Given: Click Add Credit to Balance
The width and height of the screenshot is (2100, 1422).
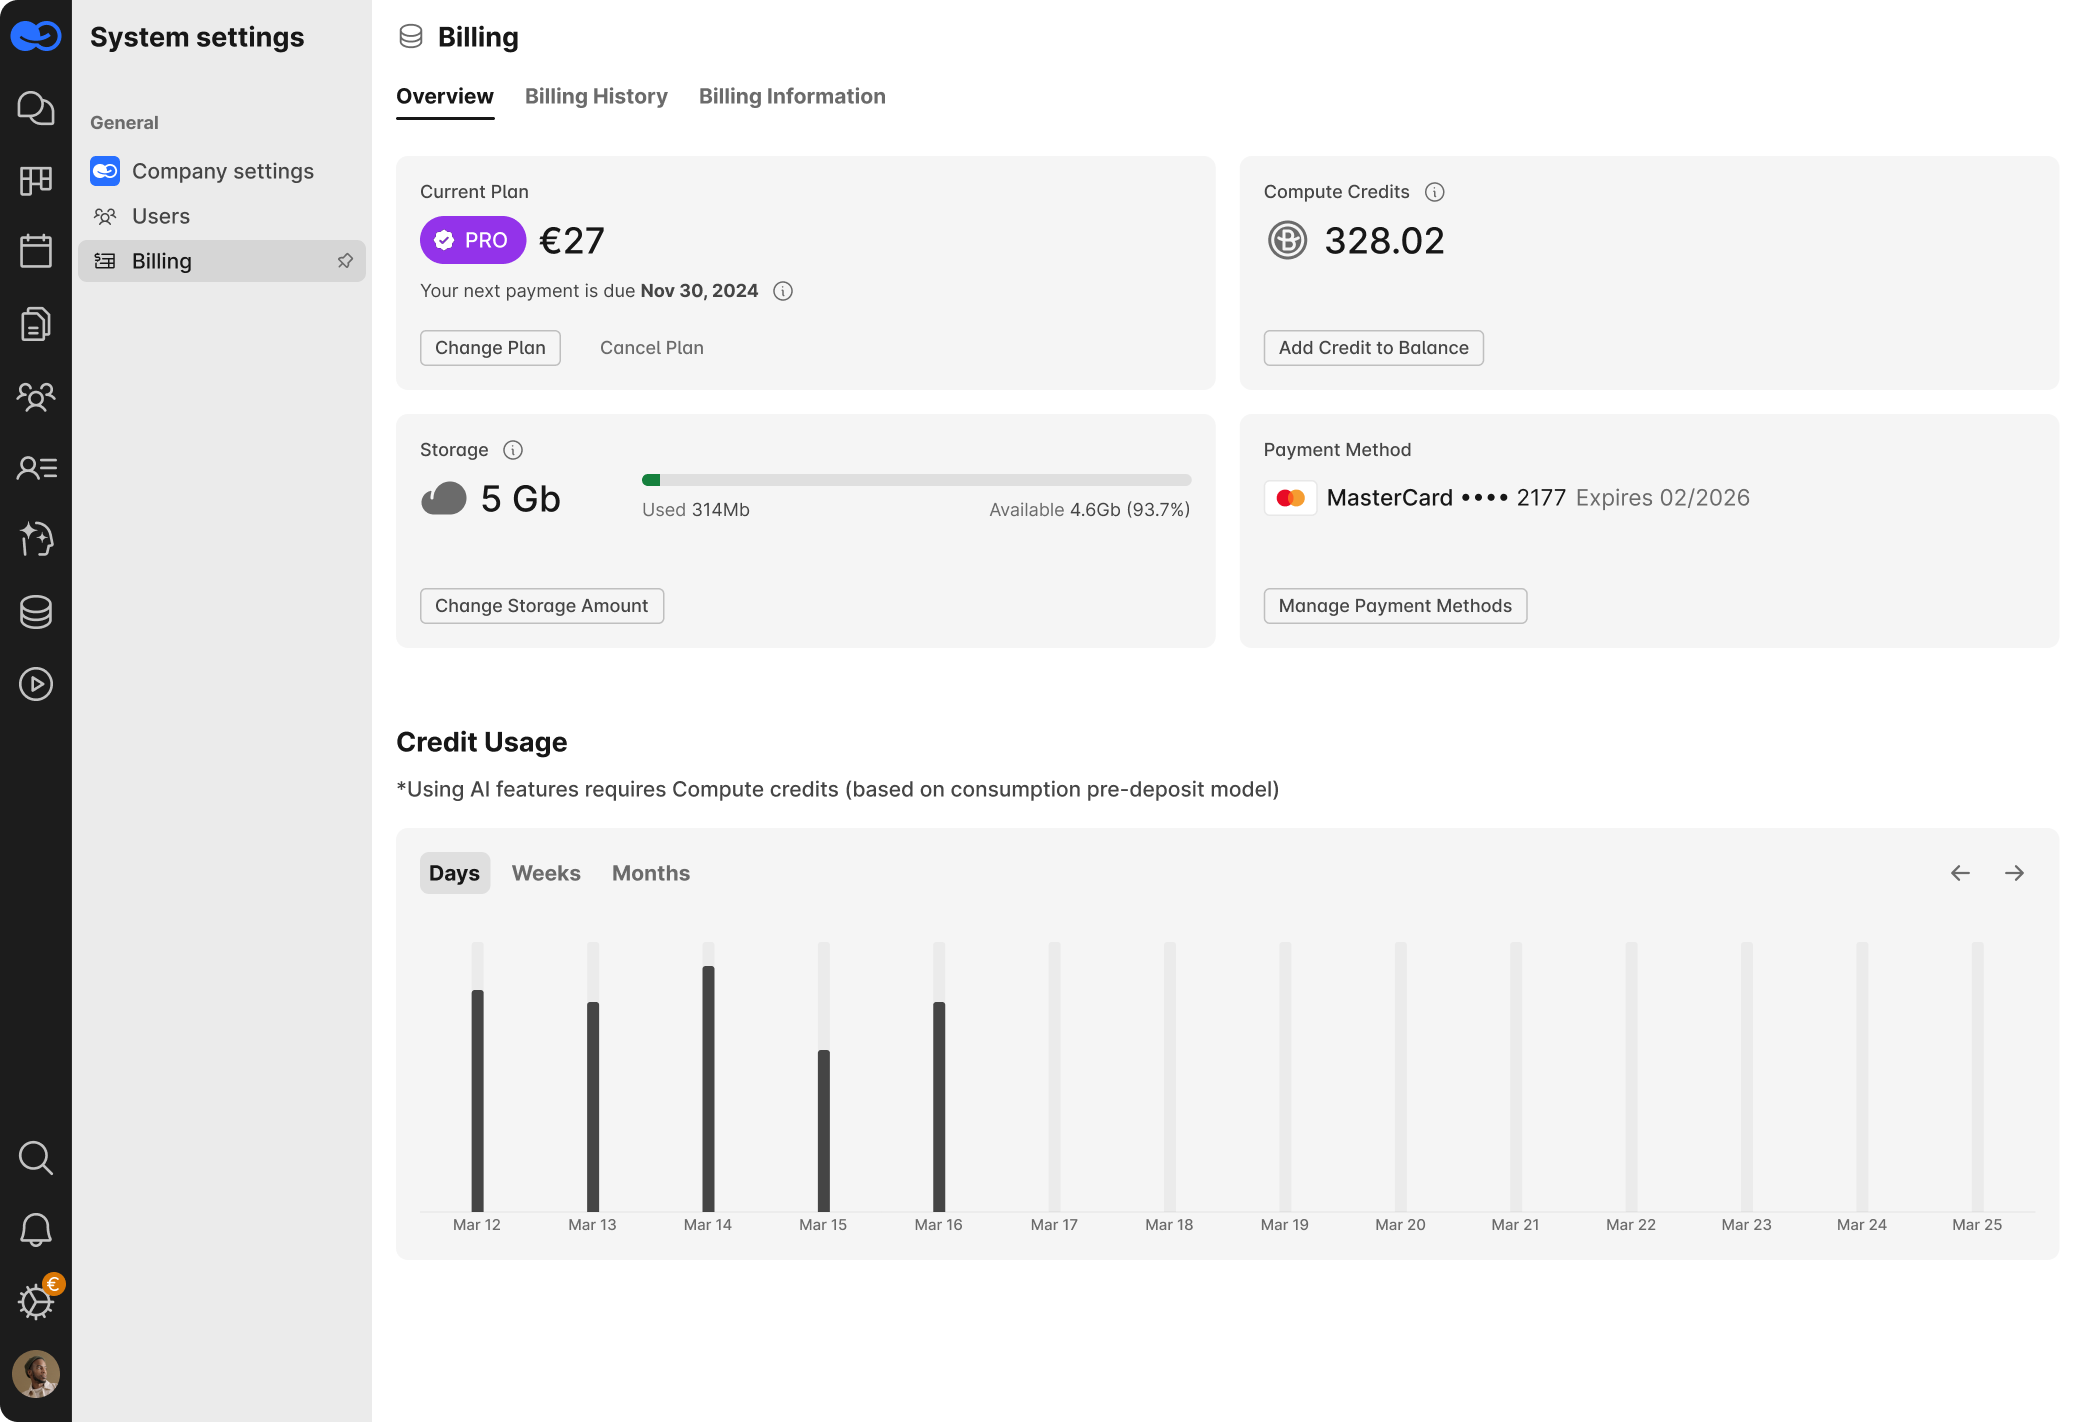Looking at the screenshot, I should (x=1373, y=348).
